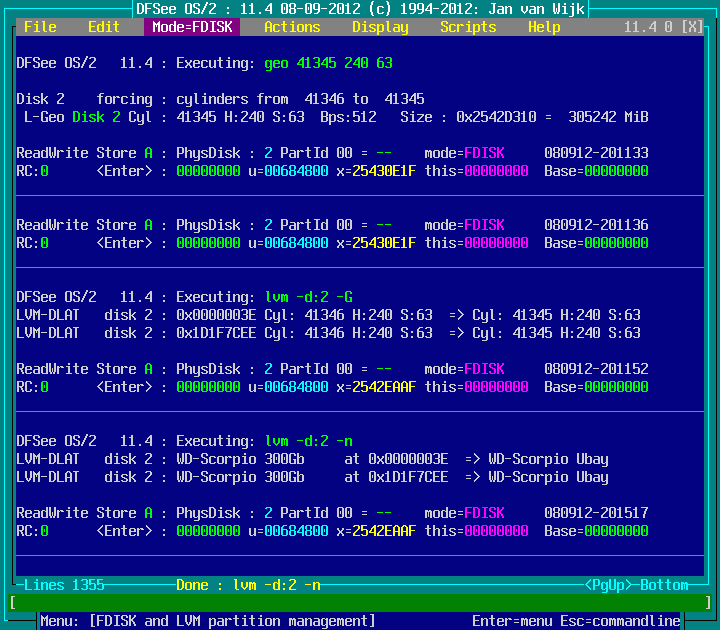Click the <PgUp> scroll indicator
720x630 pixels.
608,585
